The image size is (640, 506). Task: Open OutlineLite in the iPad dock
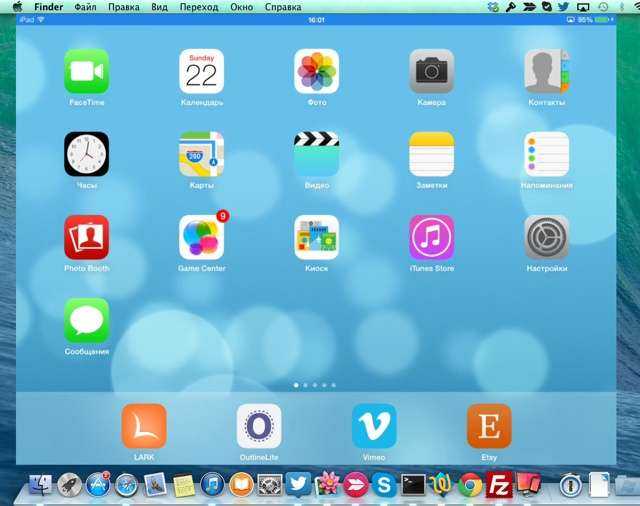[x=259, y=426]
